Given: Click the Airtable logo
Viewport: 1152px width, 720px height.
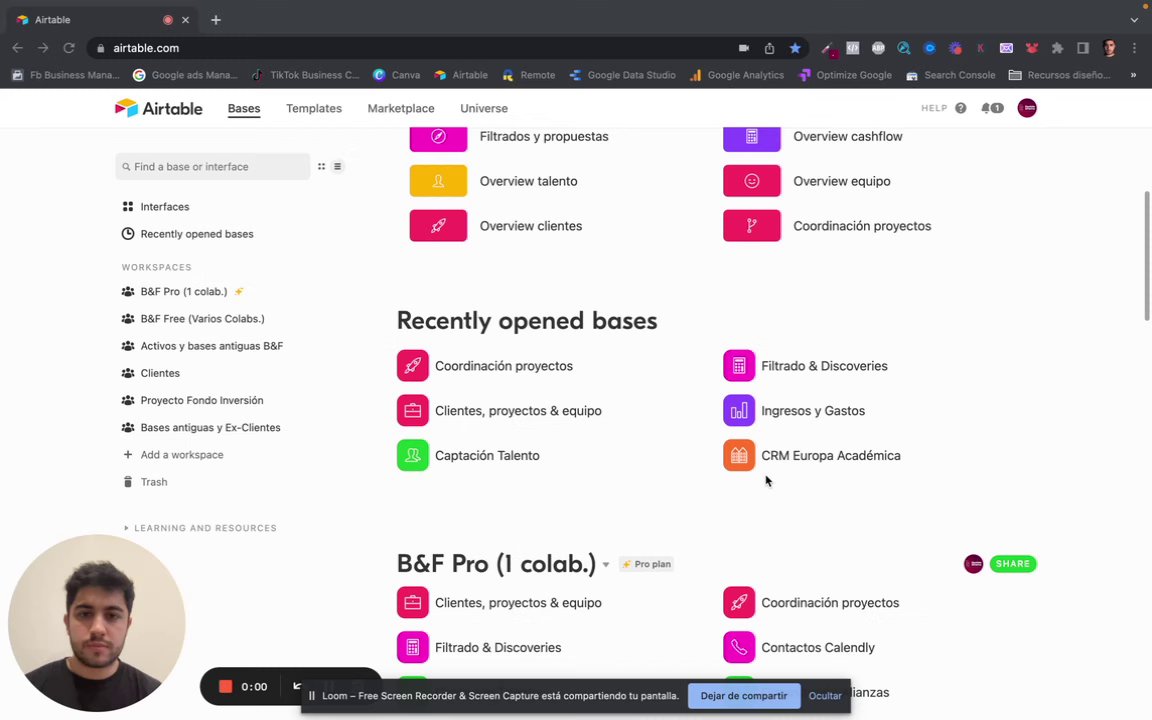Looking at the screenshot, I should (x=159, y=108).
